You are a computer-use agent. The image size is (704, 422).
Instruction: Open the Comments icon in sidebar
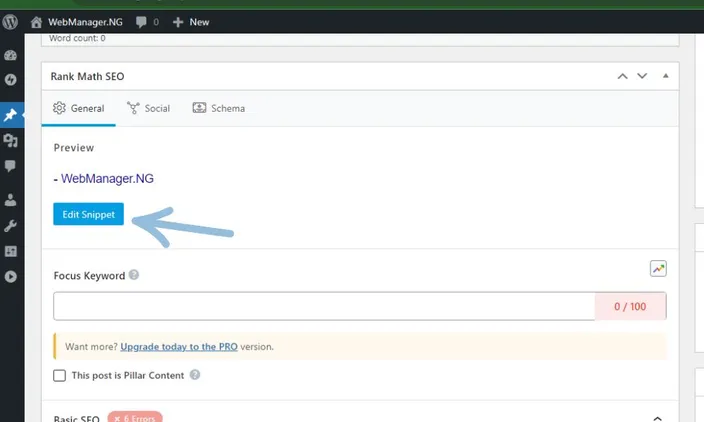tap(10, 166)
